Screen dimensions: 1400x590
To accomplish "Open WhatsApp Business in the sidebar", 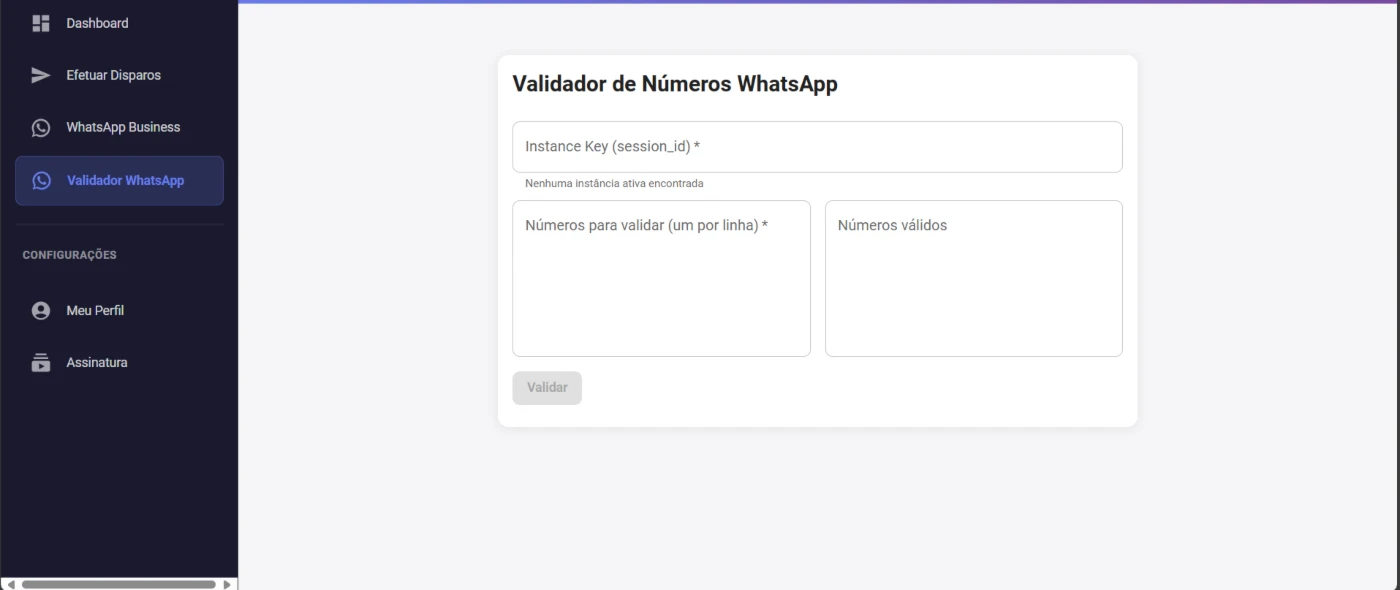I will [119, 128].
